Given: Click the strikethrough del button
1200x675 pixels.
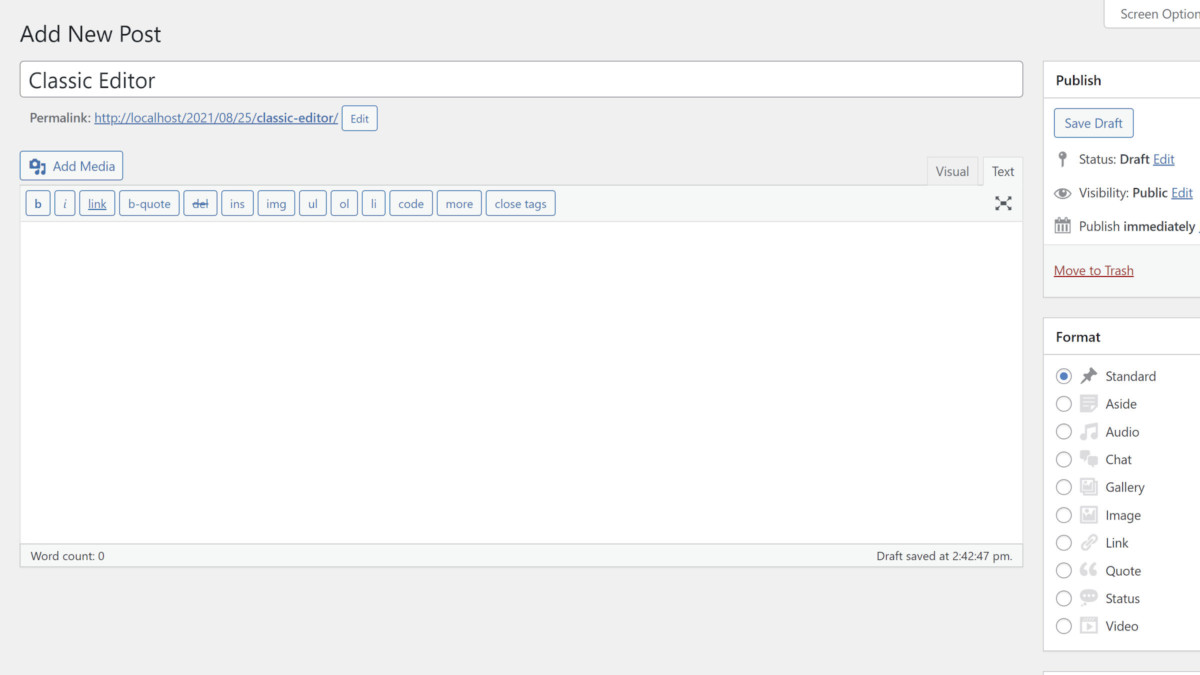Looking at the screenshot, I should pyautogui.click(x=200, y=204).
